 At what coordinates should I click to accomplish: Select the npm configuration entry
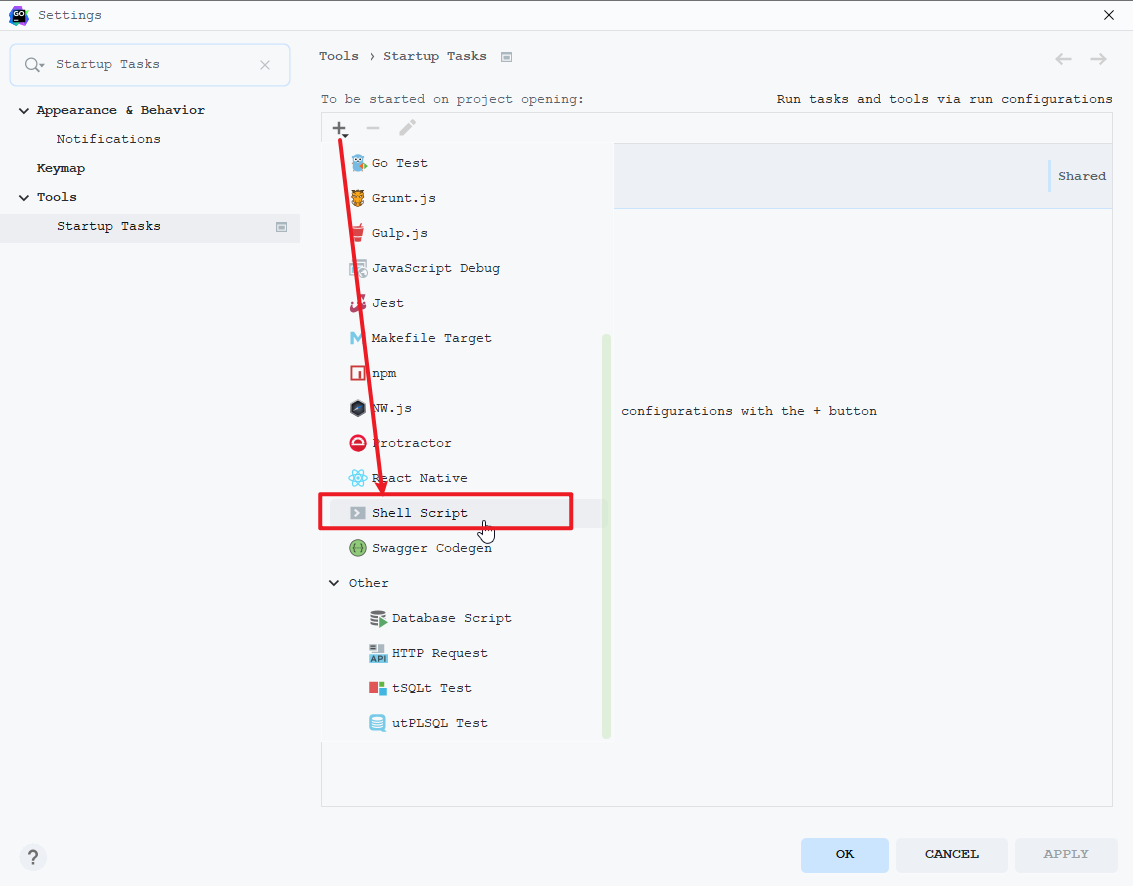tap(384, 373)
